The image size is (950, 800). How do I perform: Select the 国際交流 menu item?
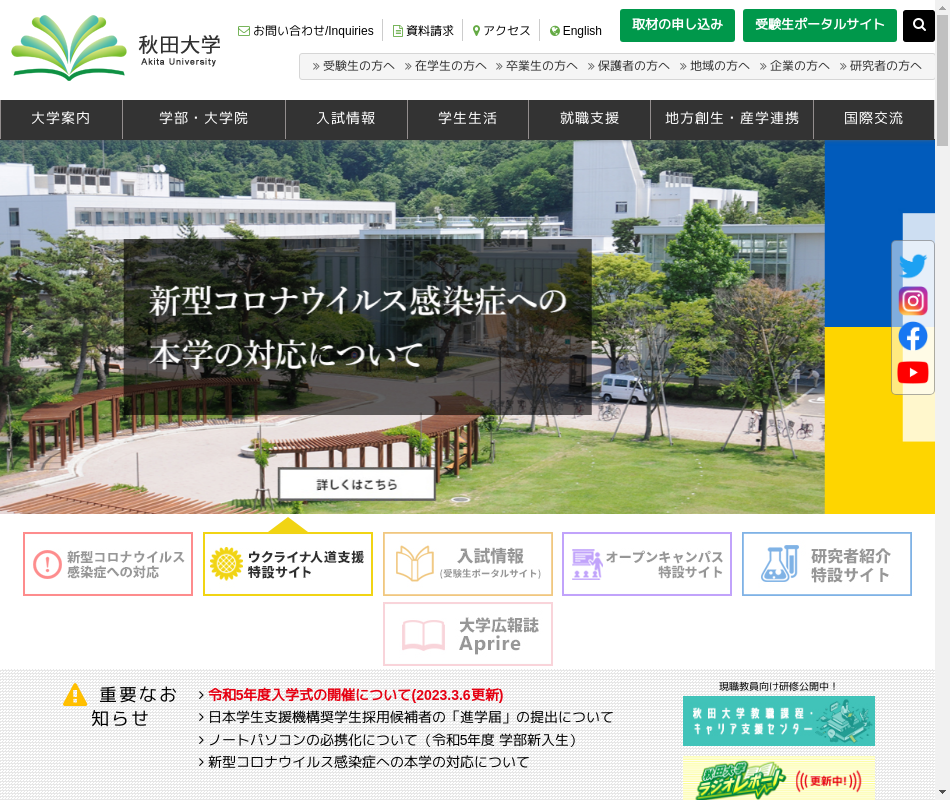pyautogui.click(x=873, y=119)
